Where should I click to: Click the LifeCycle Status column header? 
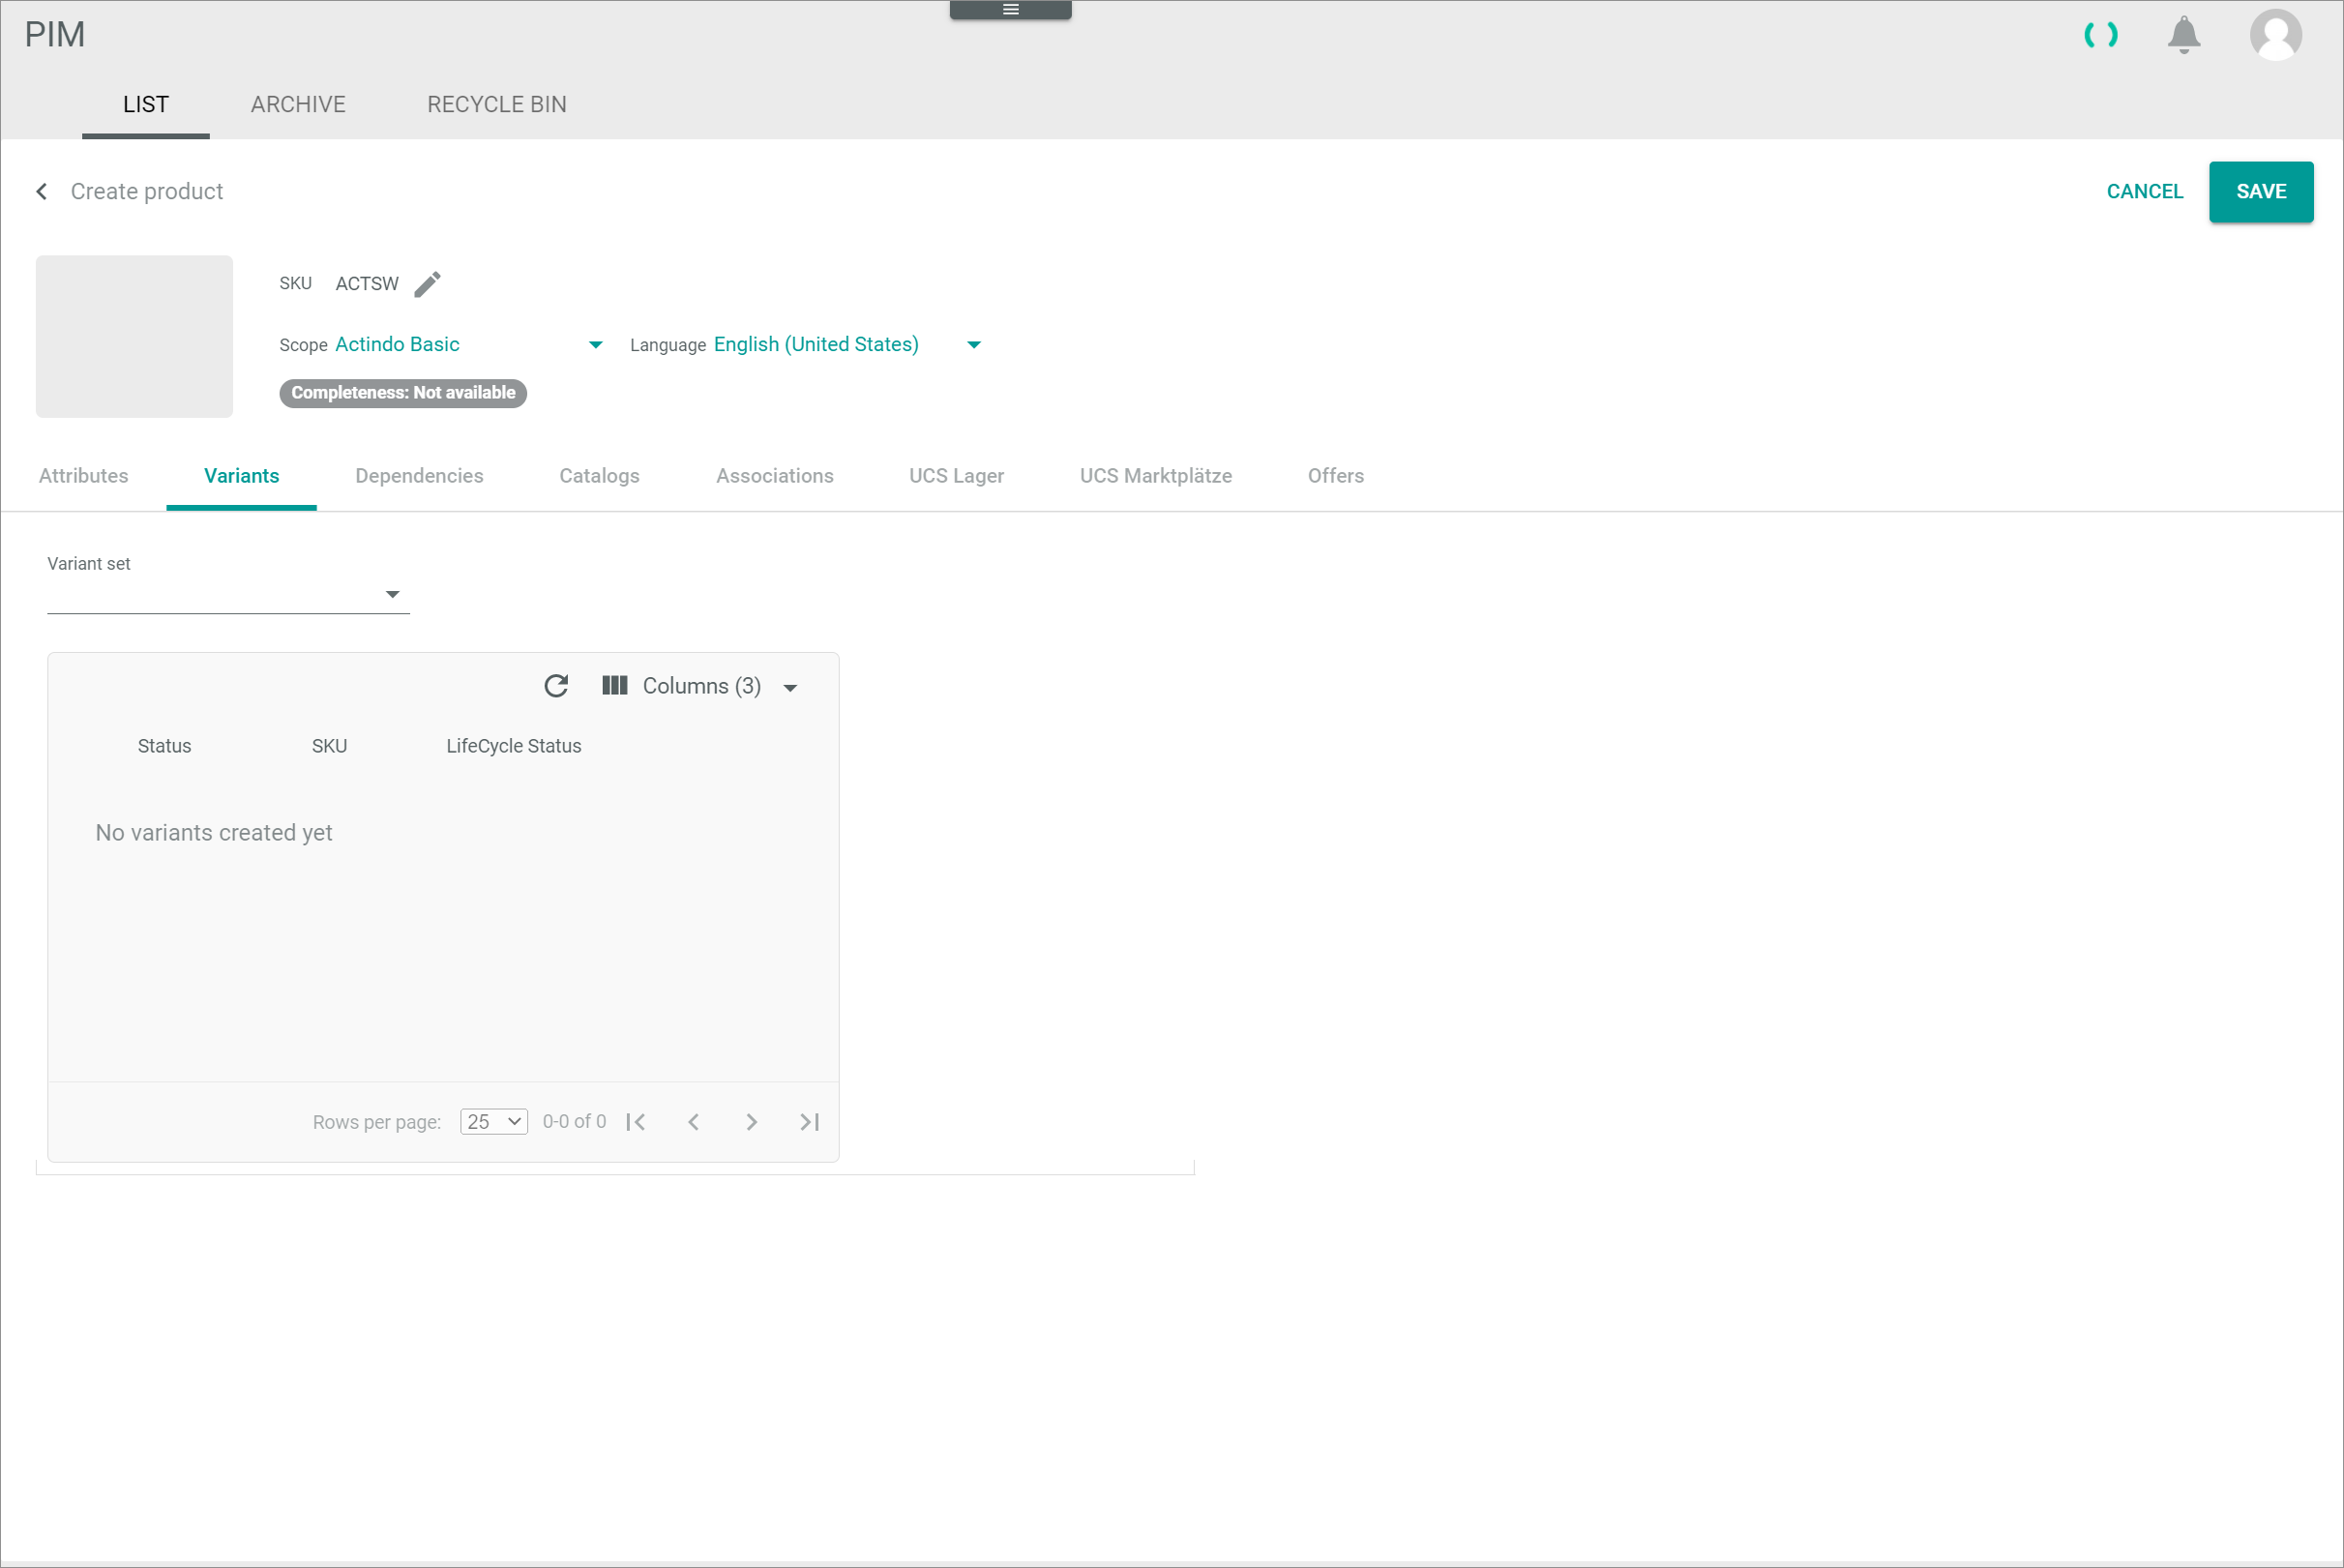(513, 746)
